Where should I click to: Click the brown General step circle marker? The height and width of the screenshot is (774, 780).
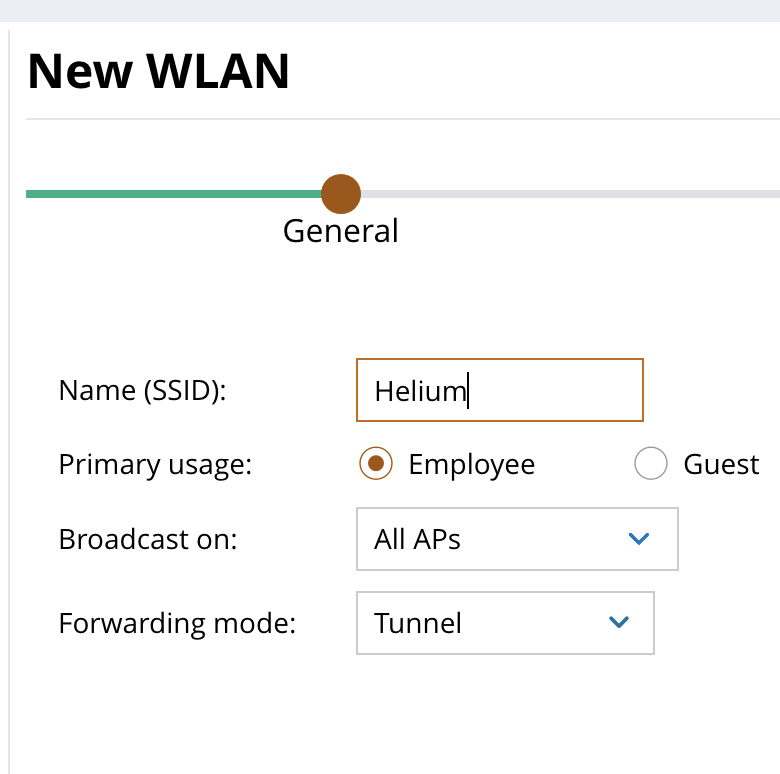click(x=341, y=193)
